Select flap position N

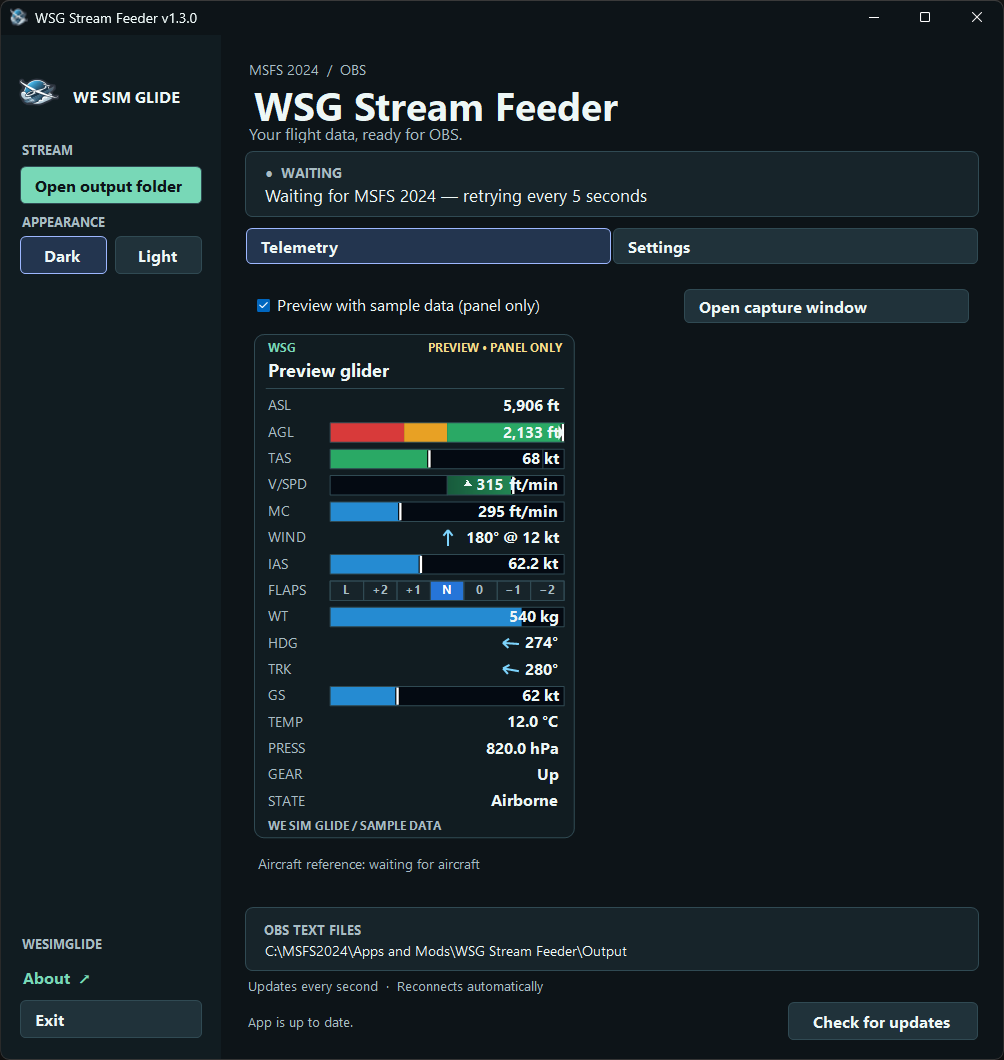point(447,590)
